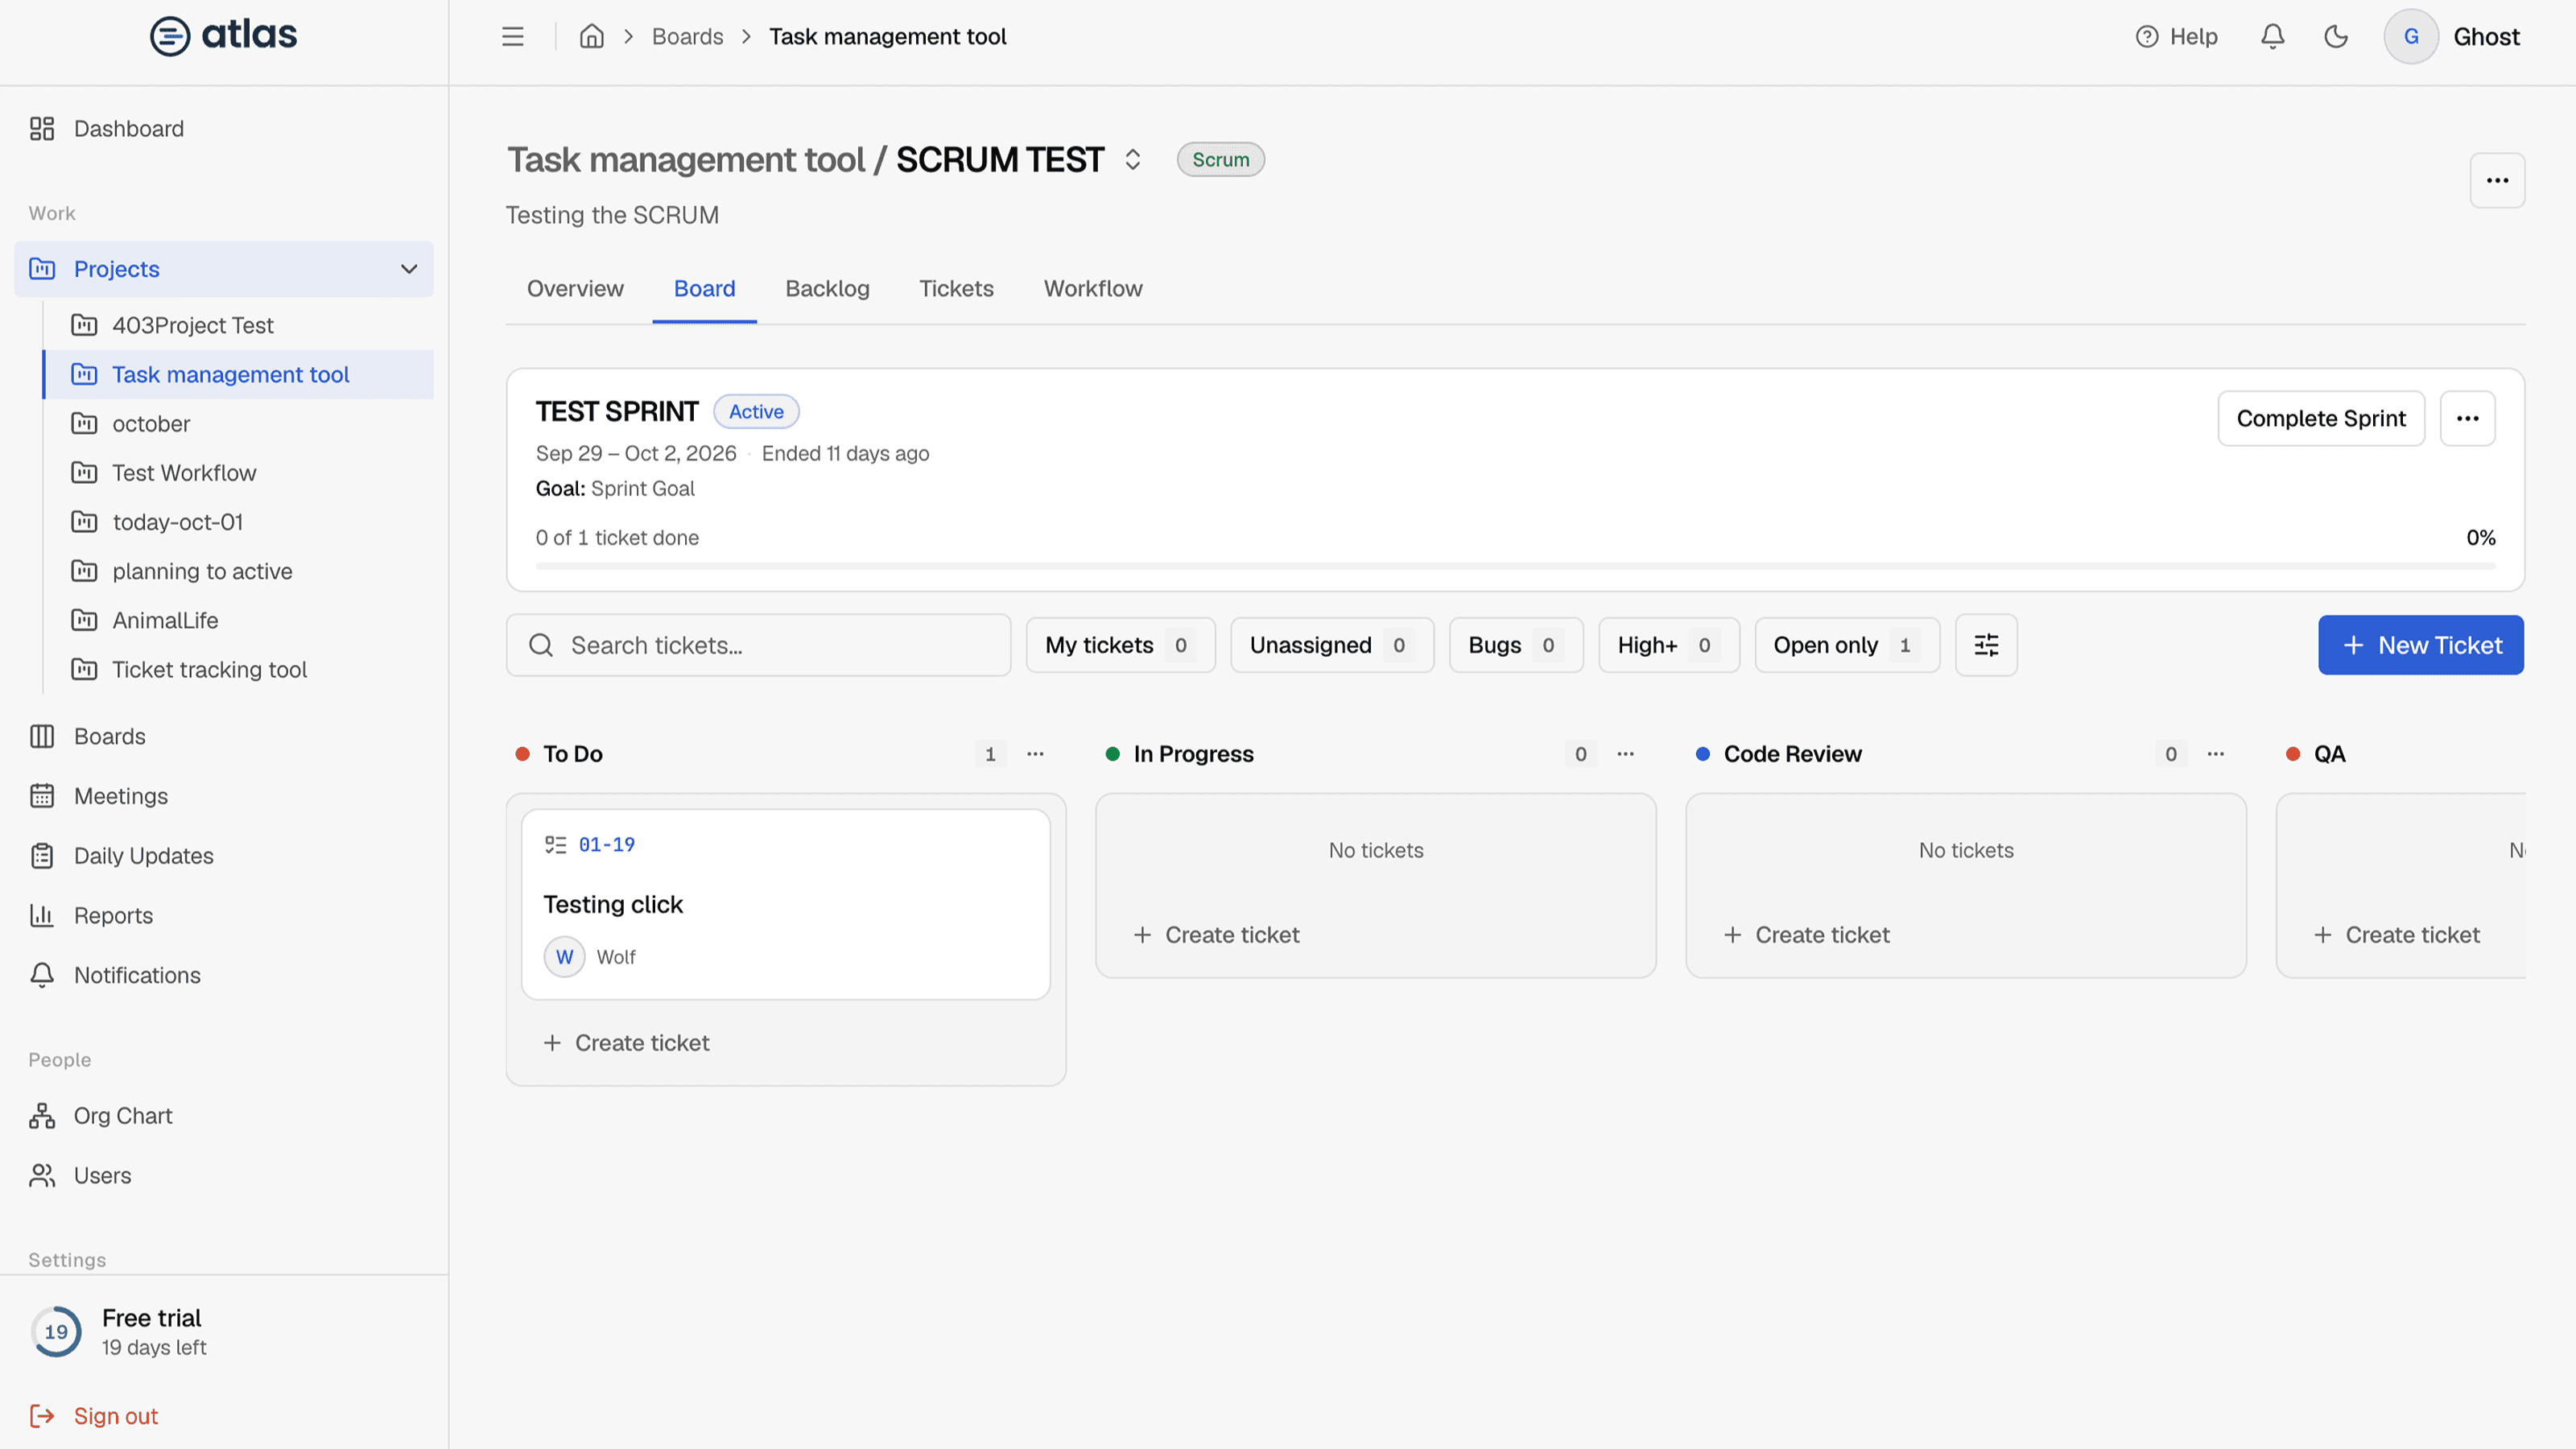The width and height of the screenshot is (2576, 1449).
Task: Toggle Unassigned filter
Action: coord(1331,645)
